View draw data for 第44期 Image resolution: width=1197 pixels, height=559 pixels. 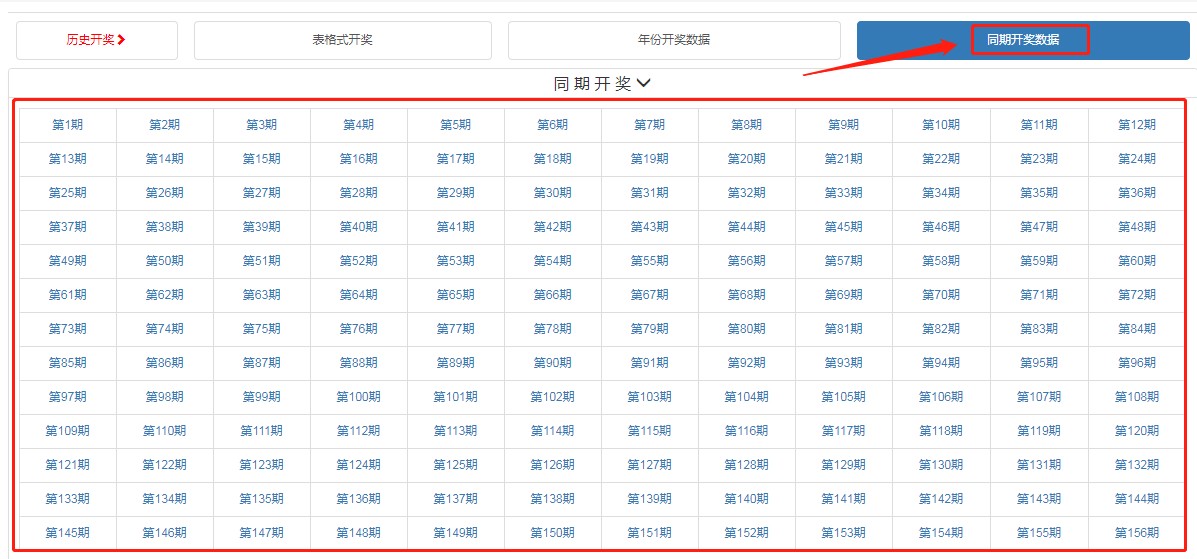coord(747,227)
